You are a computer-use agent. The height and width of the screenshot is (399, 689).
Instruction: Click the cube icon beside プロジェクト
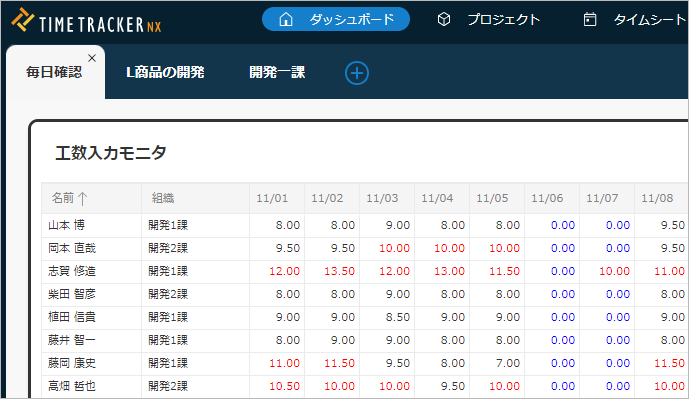pos(444,19)
